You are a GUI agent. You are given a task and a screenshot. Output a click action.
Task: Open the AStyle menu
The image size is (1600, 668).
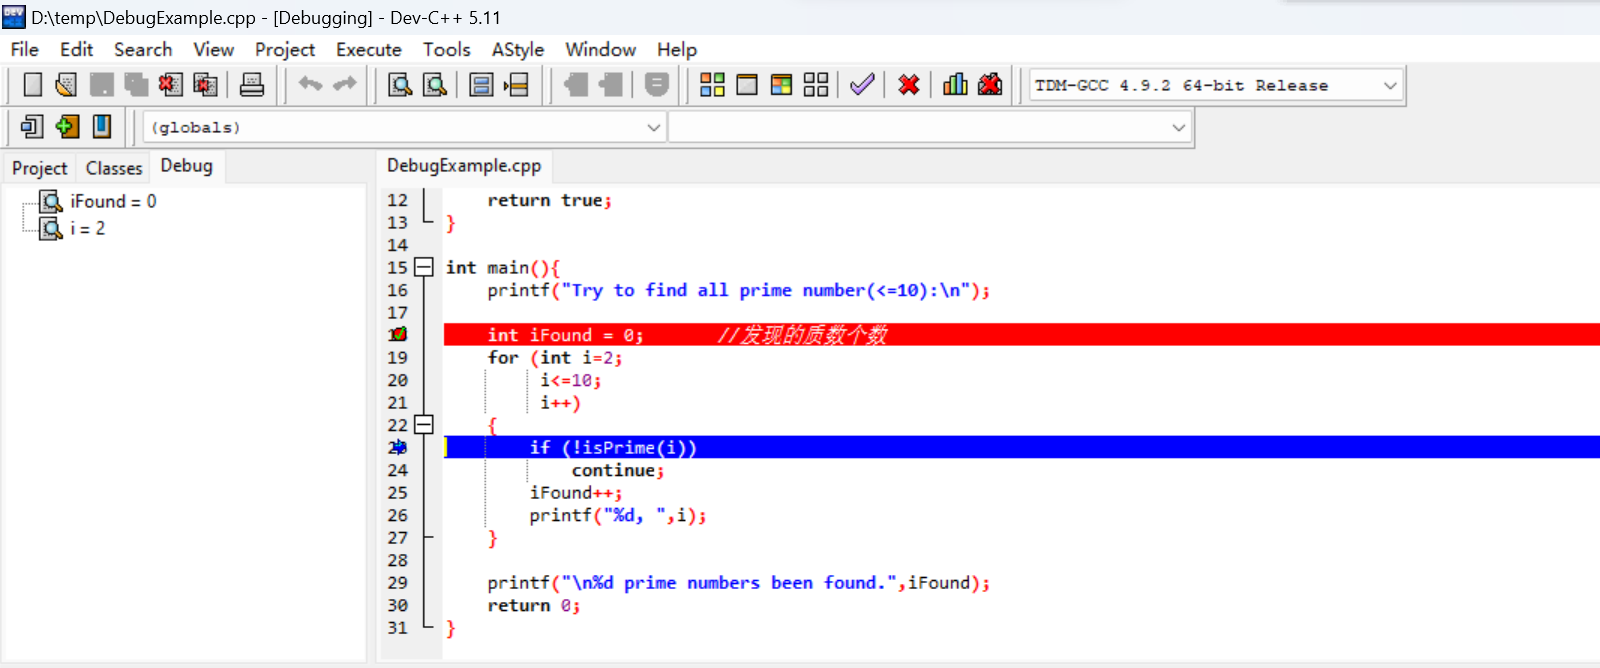(518, 49)
